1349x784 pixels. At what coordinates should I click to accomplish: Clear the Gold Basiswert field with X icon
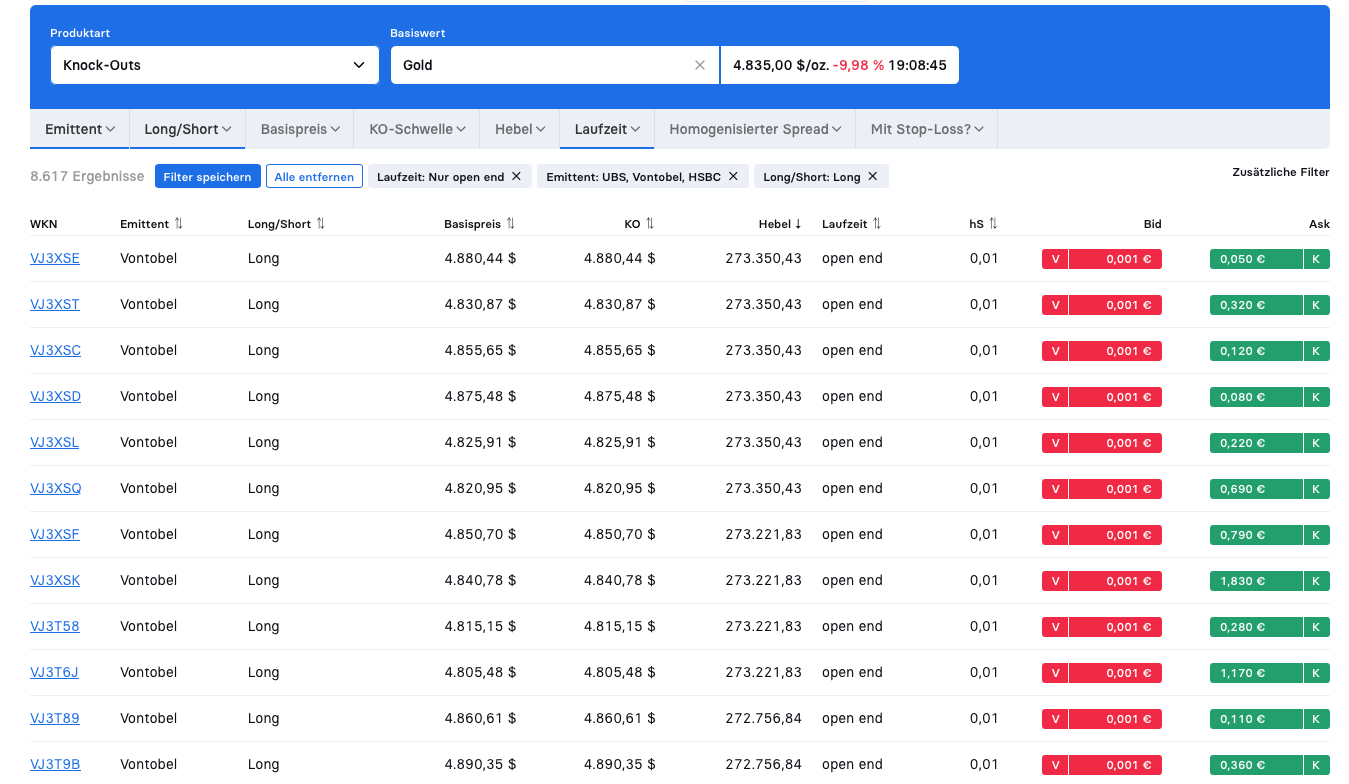pyautogui.click(x=700, y=65)
